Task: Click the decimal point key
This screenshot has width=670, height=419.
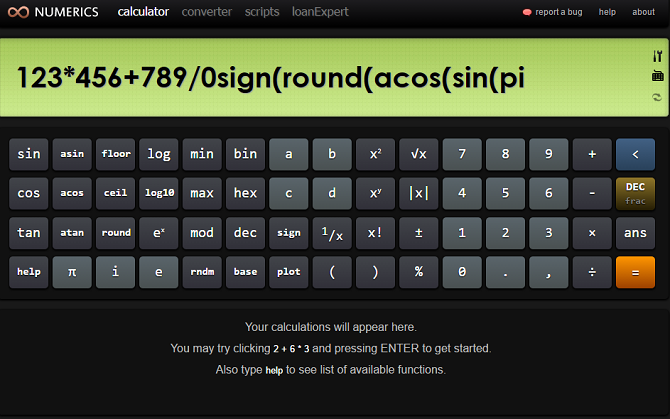Action: [x=505, y=272]
